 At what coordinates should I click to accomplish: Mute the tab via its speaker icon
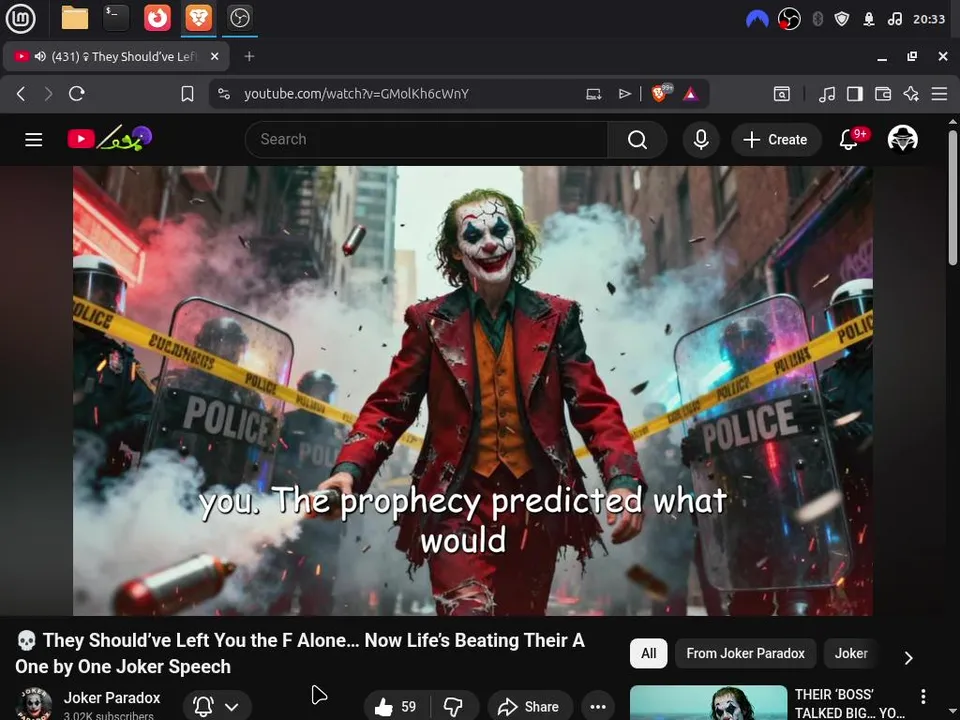coord(40,56)
